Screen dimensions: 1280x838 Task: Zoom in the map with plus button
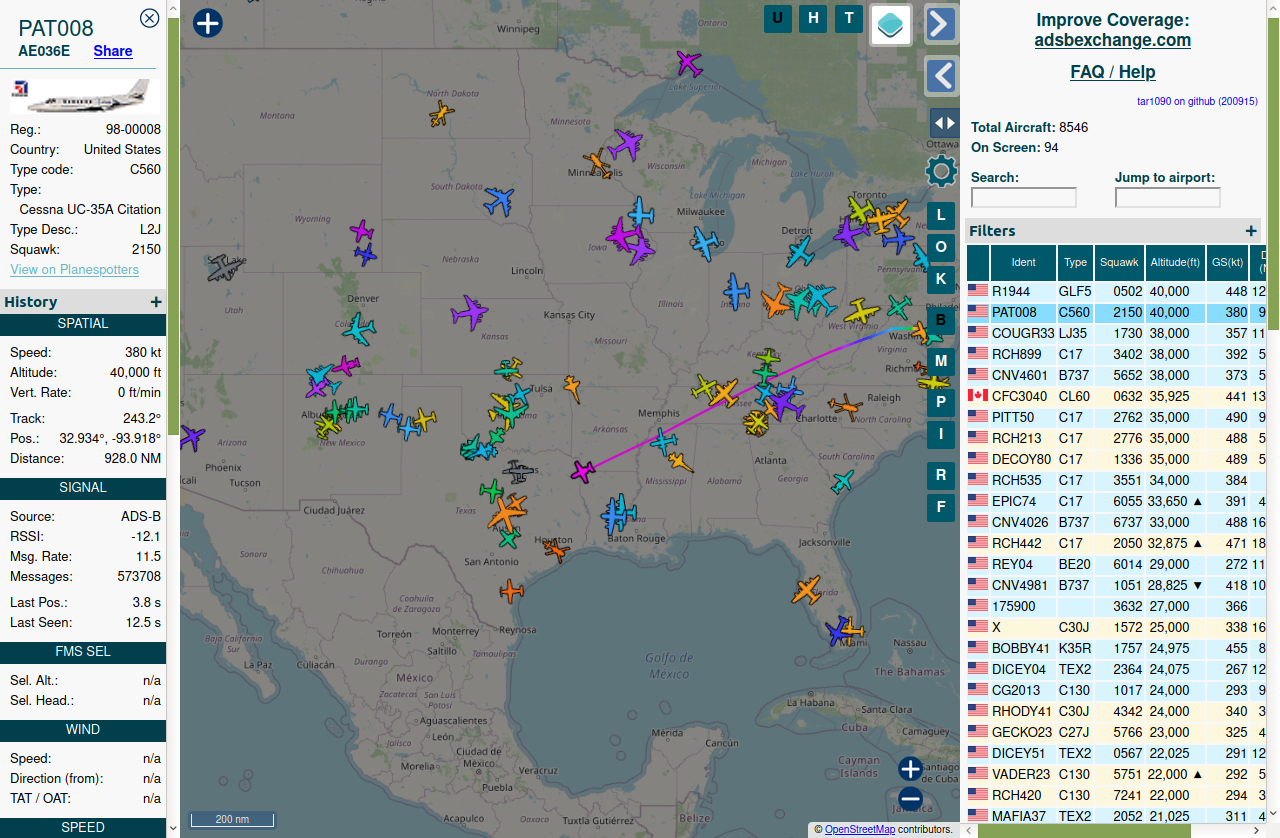910,769
